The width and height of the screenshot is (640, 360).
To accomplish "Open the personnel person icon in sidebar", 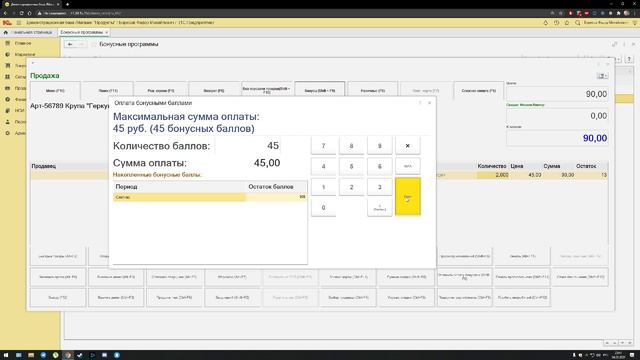I will [7, 122].
